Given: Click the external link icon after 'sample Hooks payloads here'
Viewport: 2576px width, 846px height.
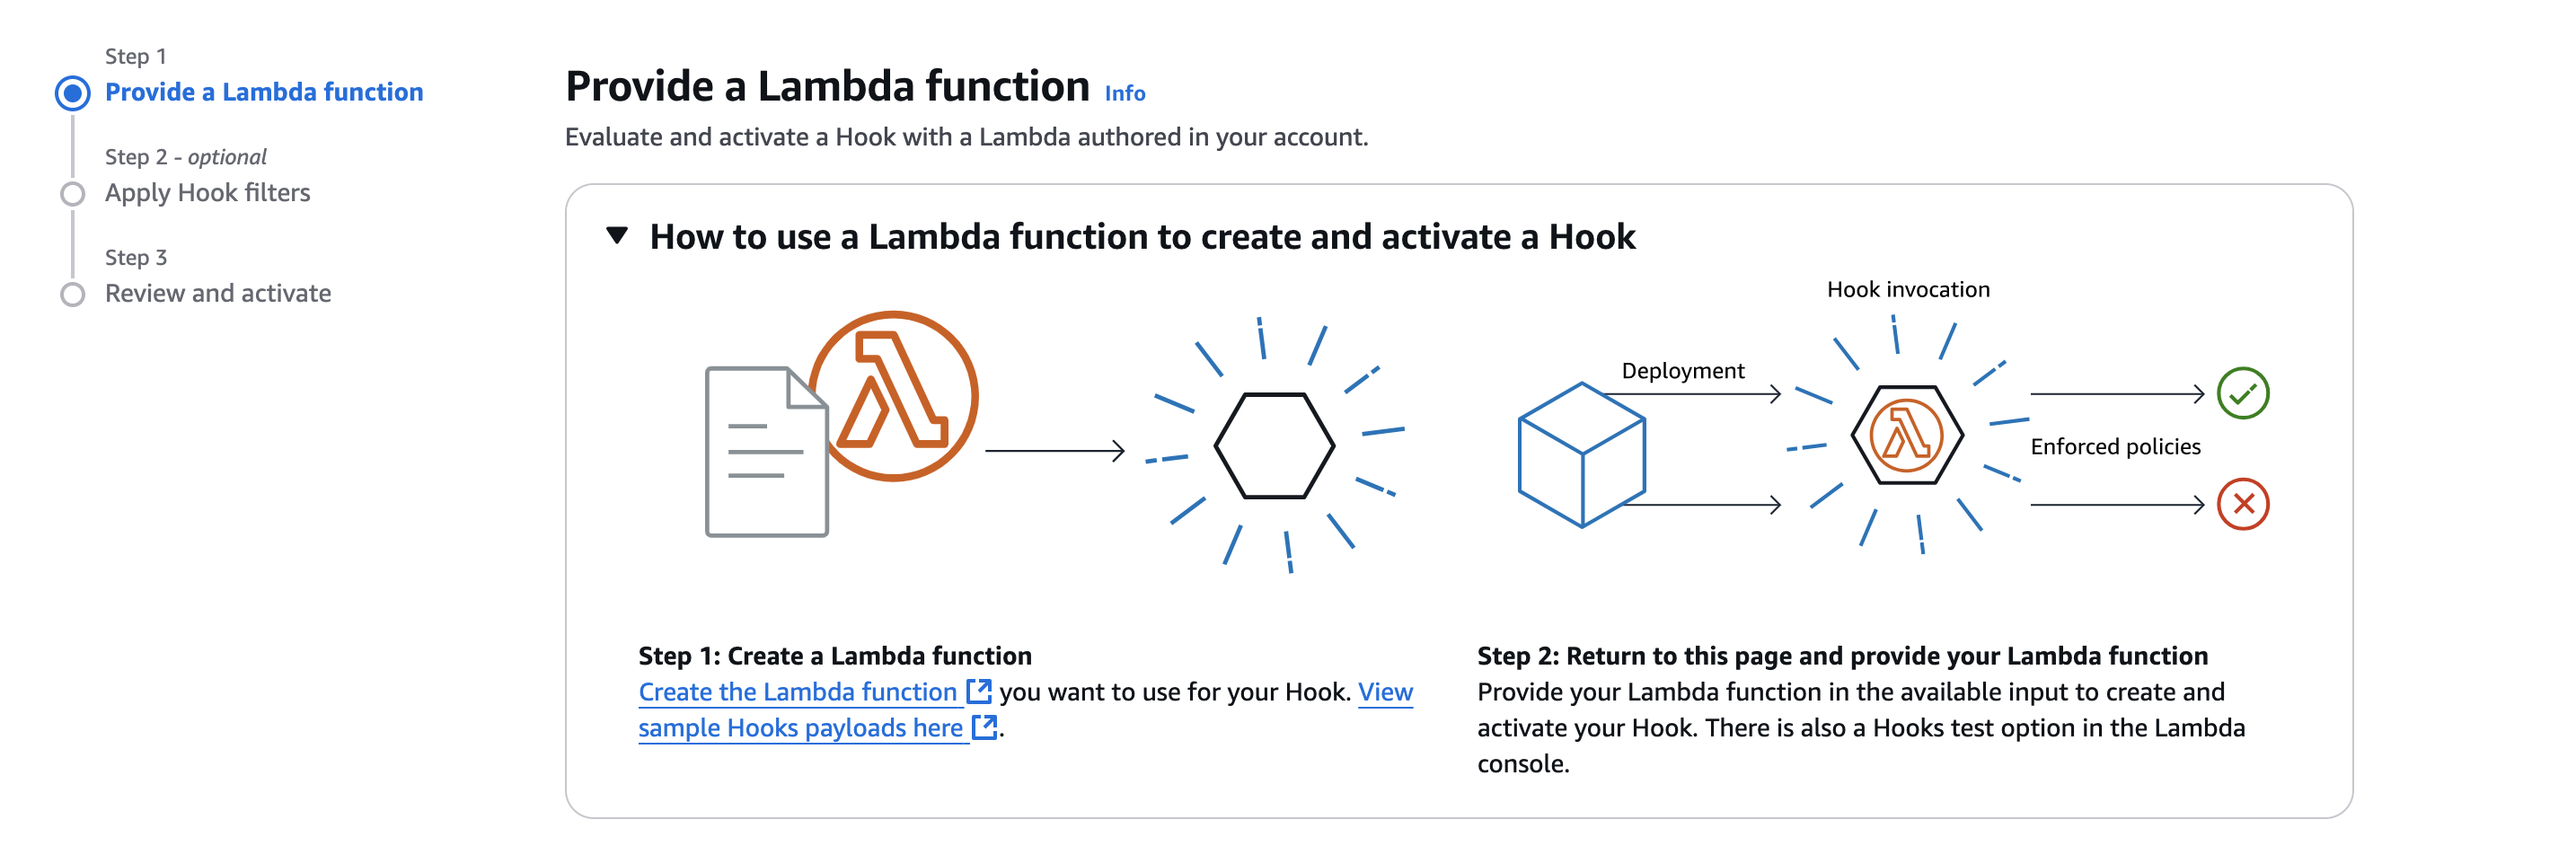Looking at the screenshot, I should pos(984,727).
